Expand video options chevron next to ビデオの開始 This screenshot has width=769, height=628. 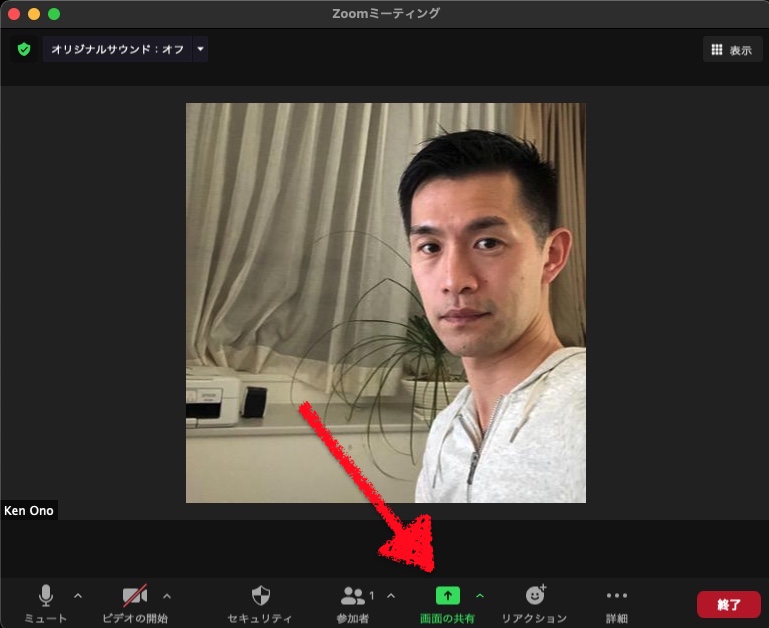click(x=167, y=596)
